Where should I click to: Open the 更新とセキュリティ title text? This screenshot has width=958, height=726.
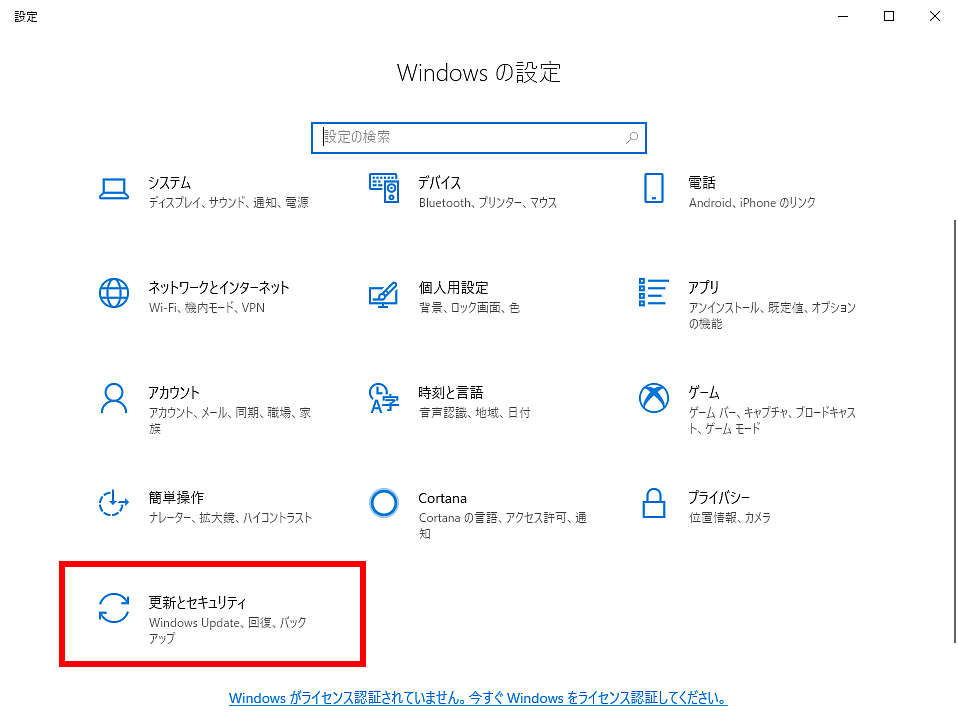click(x=197, y=602)
